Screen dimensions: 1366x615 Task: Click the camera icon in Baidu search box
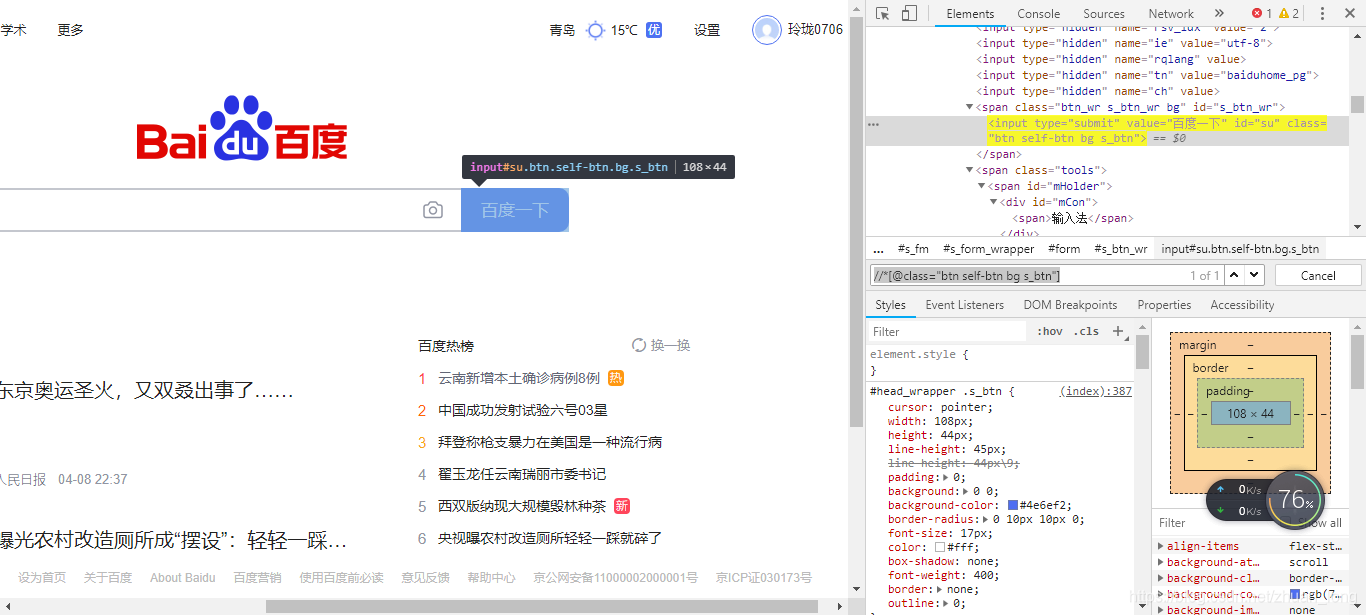click(433, 210)
